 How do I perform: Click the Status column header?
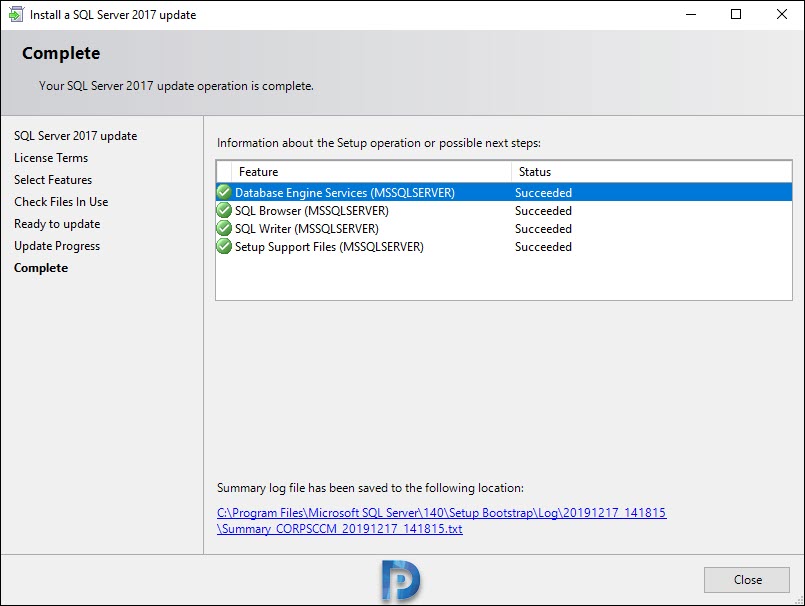coord(651,172)
